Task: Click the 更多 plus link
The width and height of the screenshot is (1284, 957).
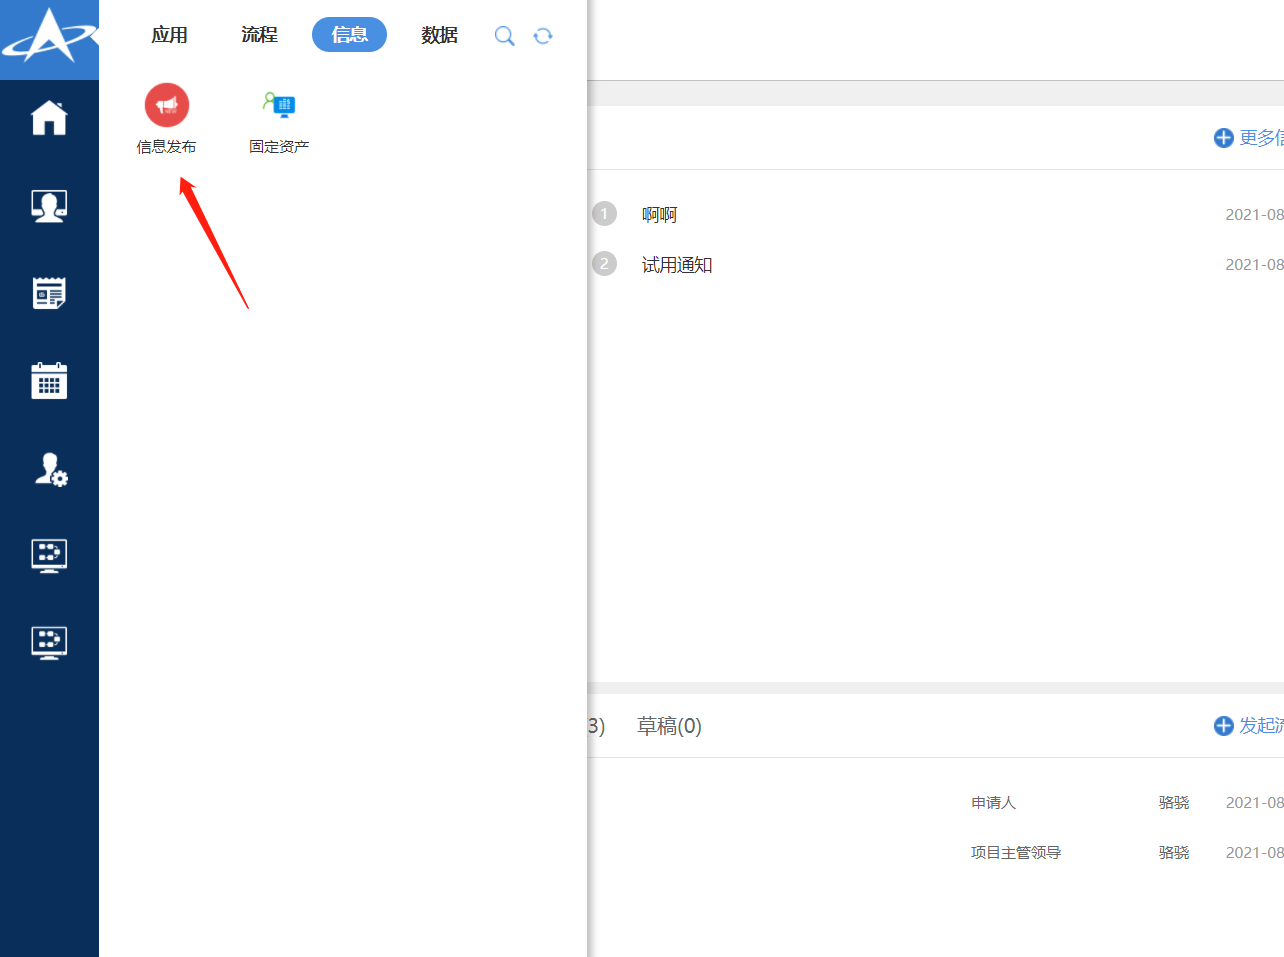Action: 1248,138
